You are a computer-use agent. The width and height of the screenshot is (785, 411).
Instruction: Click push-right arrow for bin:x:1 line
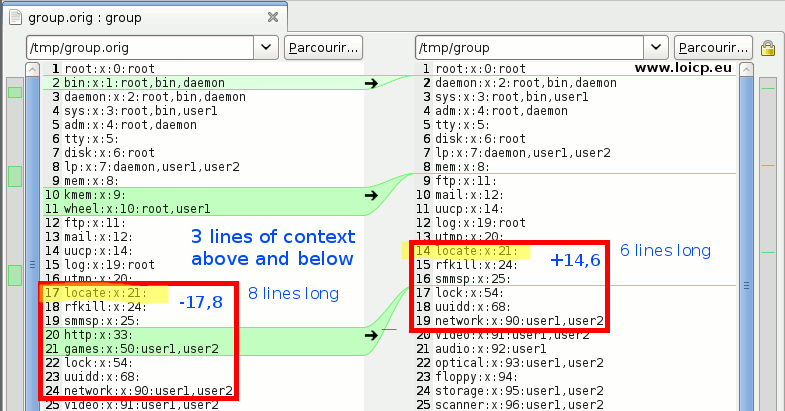(x=371, y=84)
